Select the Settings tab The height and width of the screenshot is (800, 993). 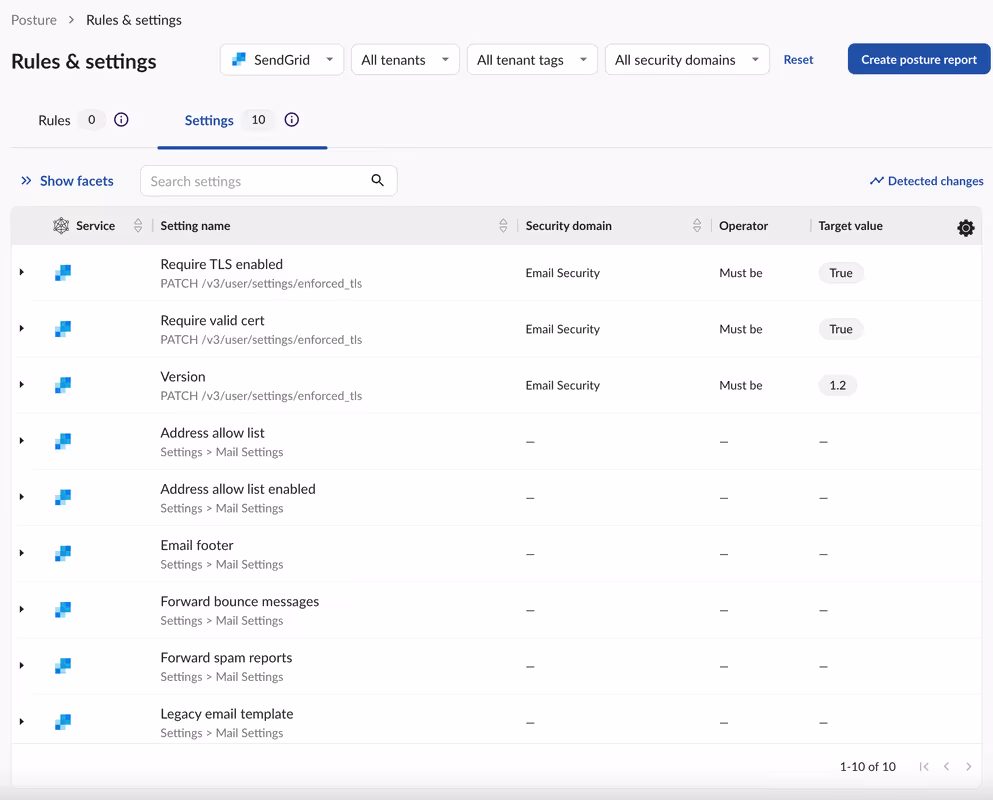pos(209,120)
